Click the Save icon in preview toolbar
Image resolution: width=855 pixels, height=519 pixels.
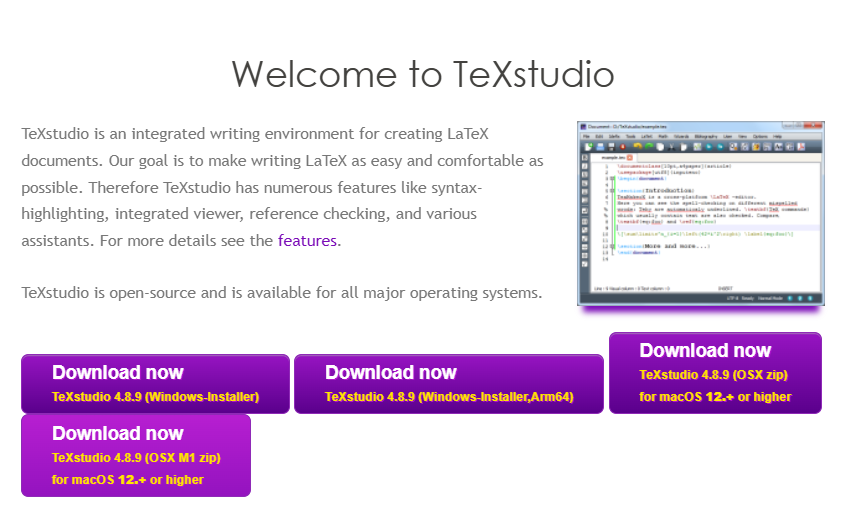click(x=609, y=146)
